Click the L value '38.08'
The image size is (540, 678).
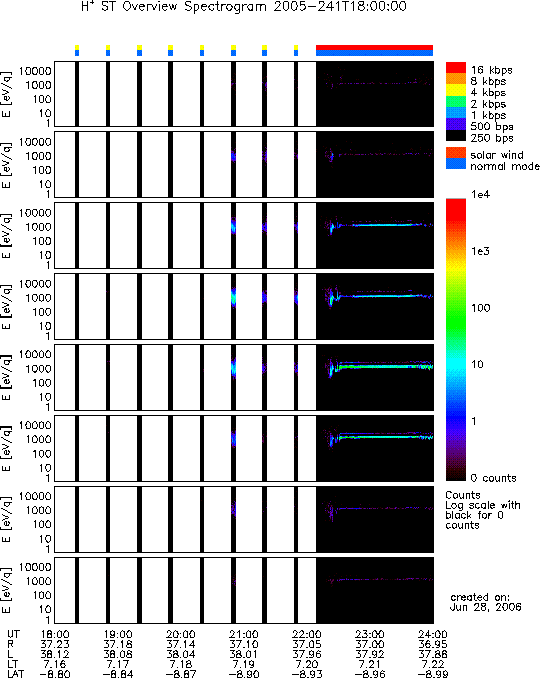coord(118,654)
